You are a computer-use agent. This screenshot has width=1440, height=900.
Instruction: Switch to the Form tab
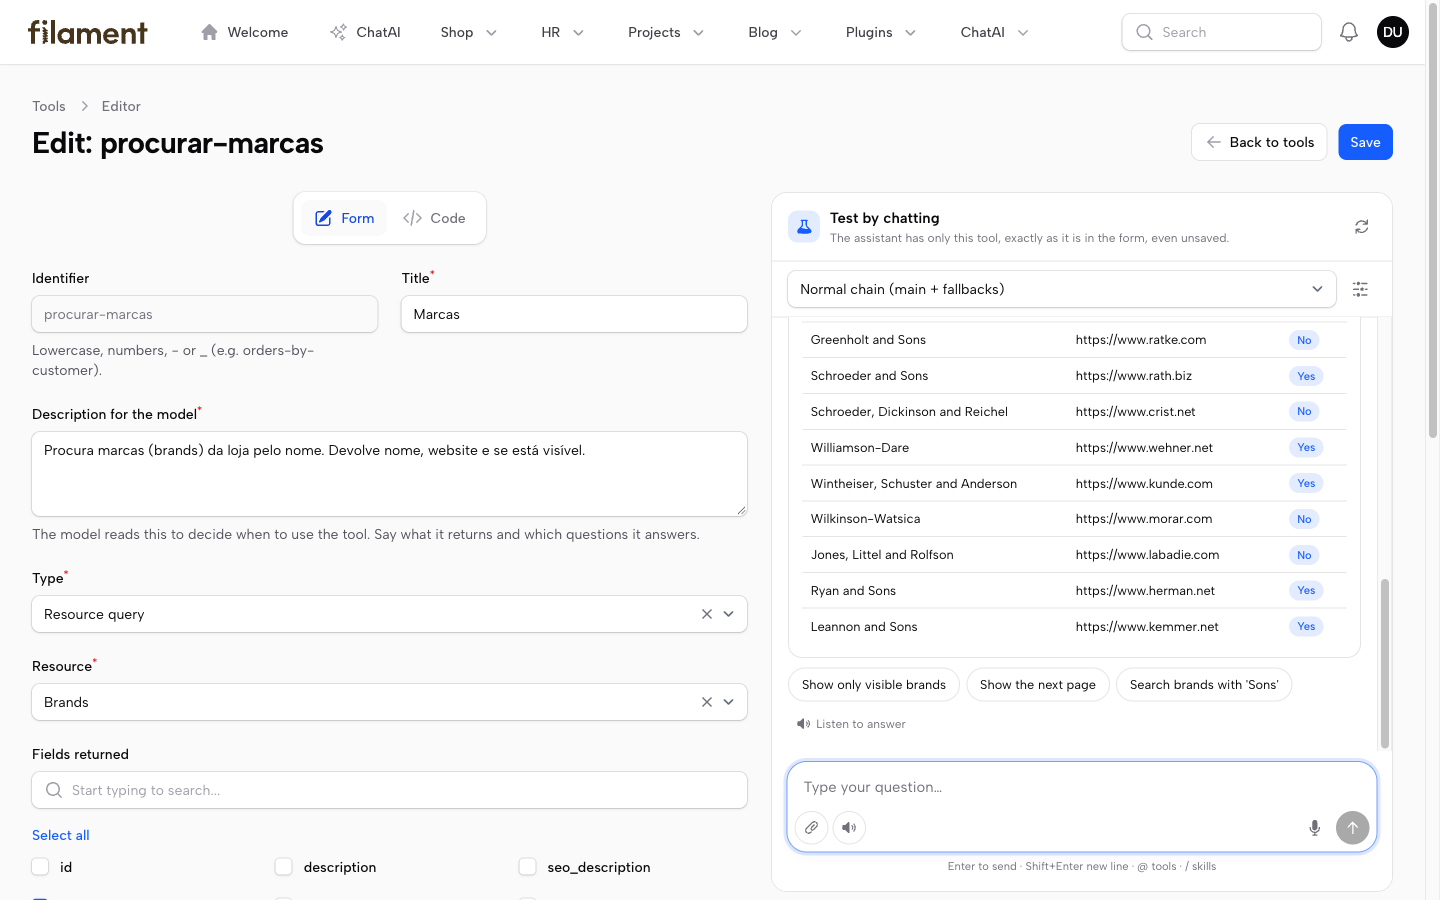click(344, 218)
